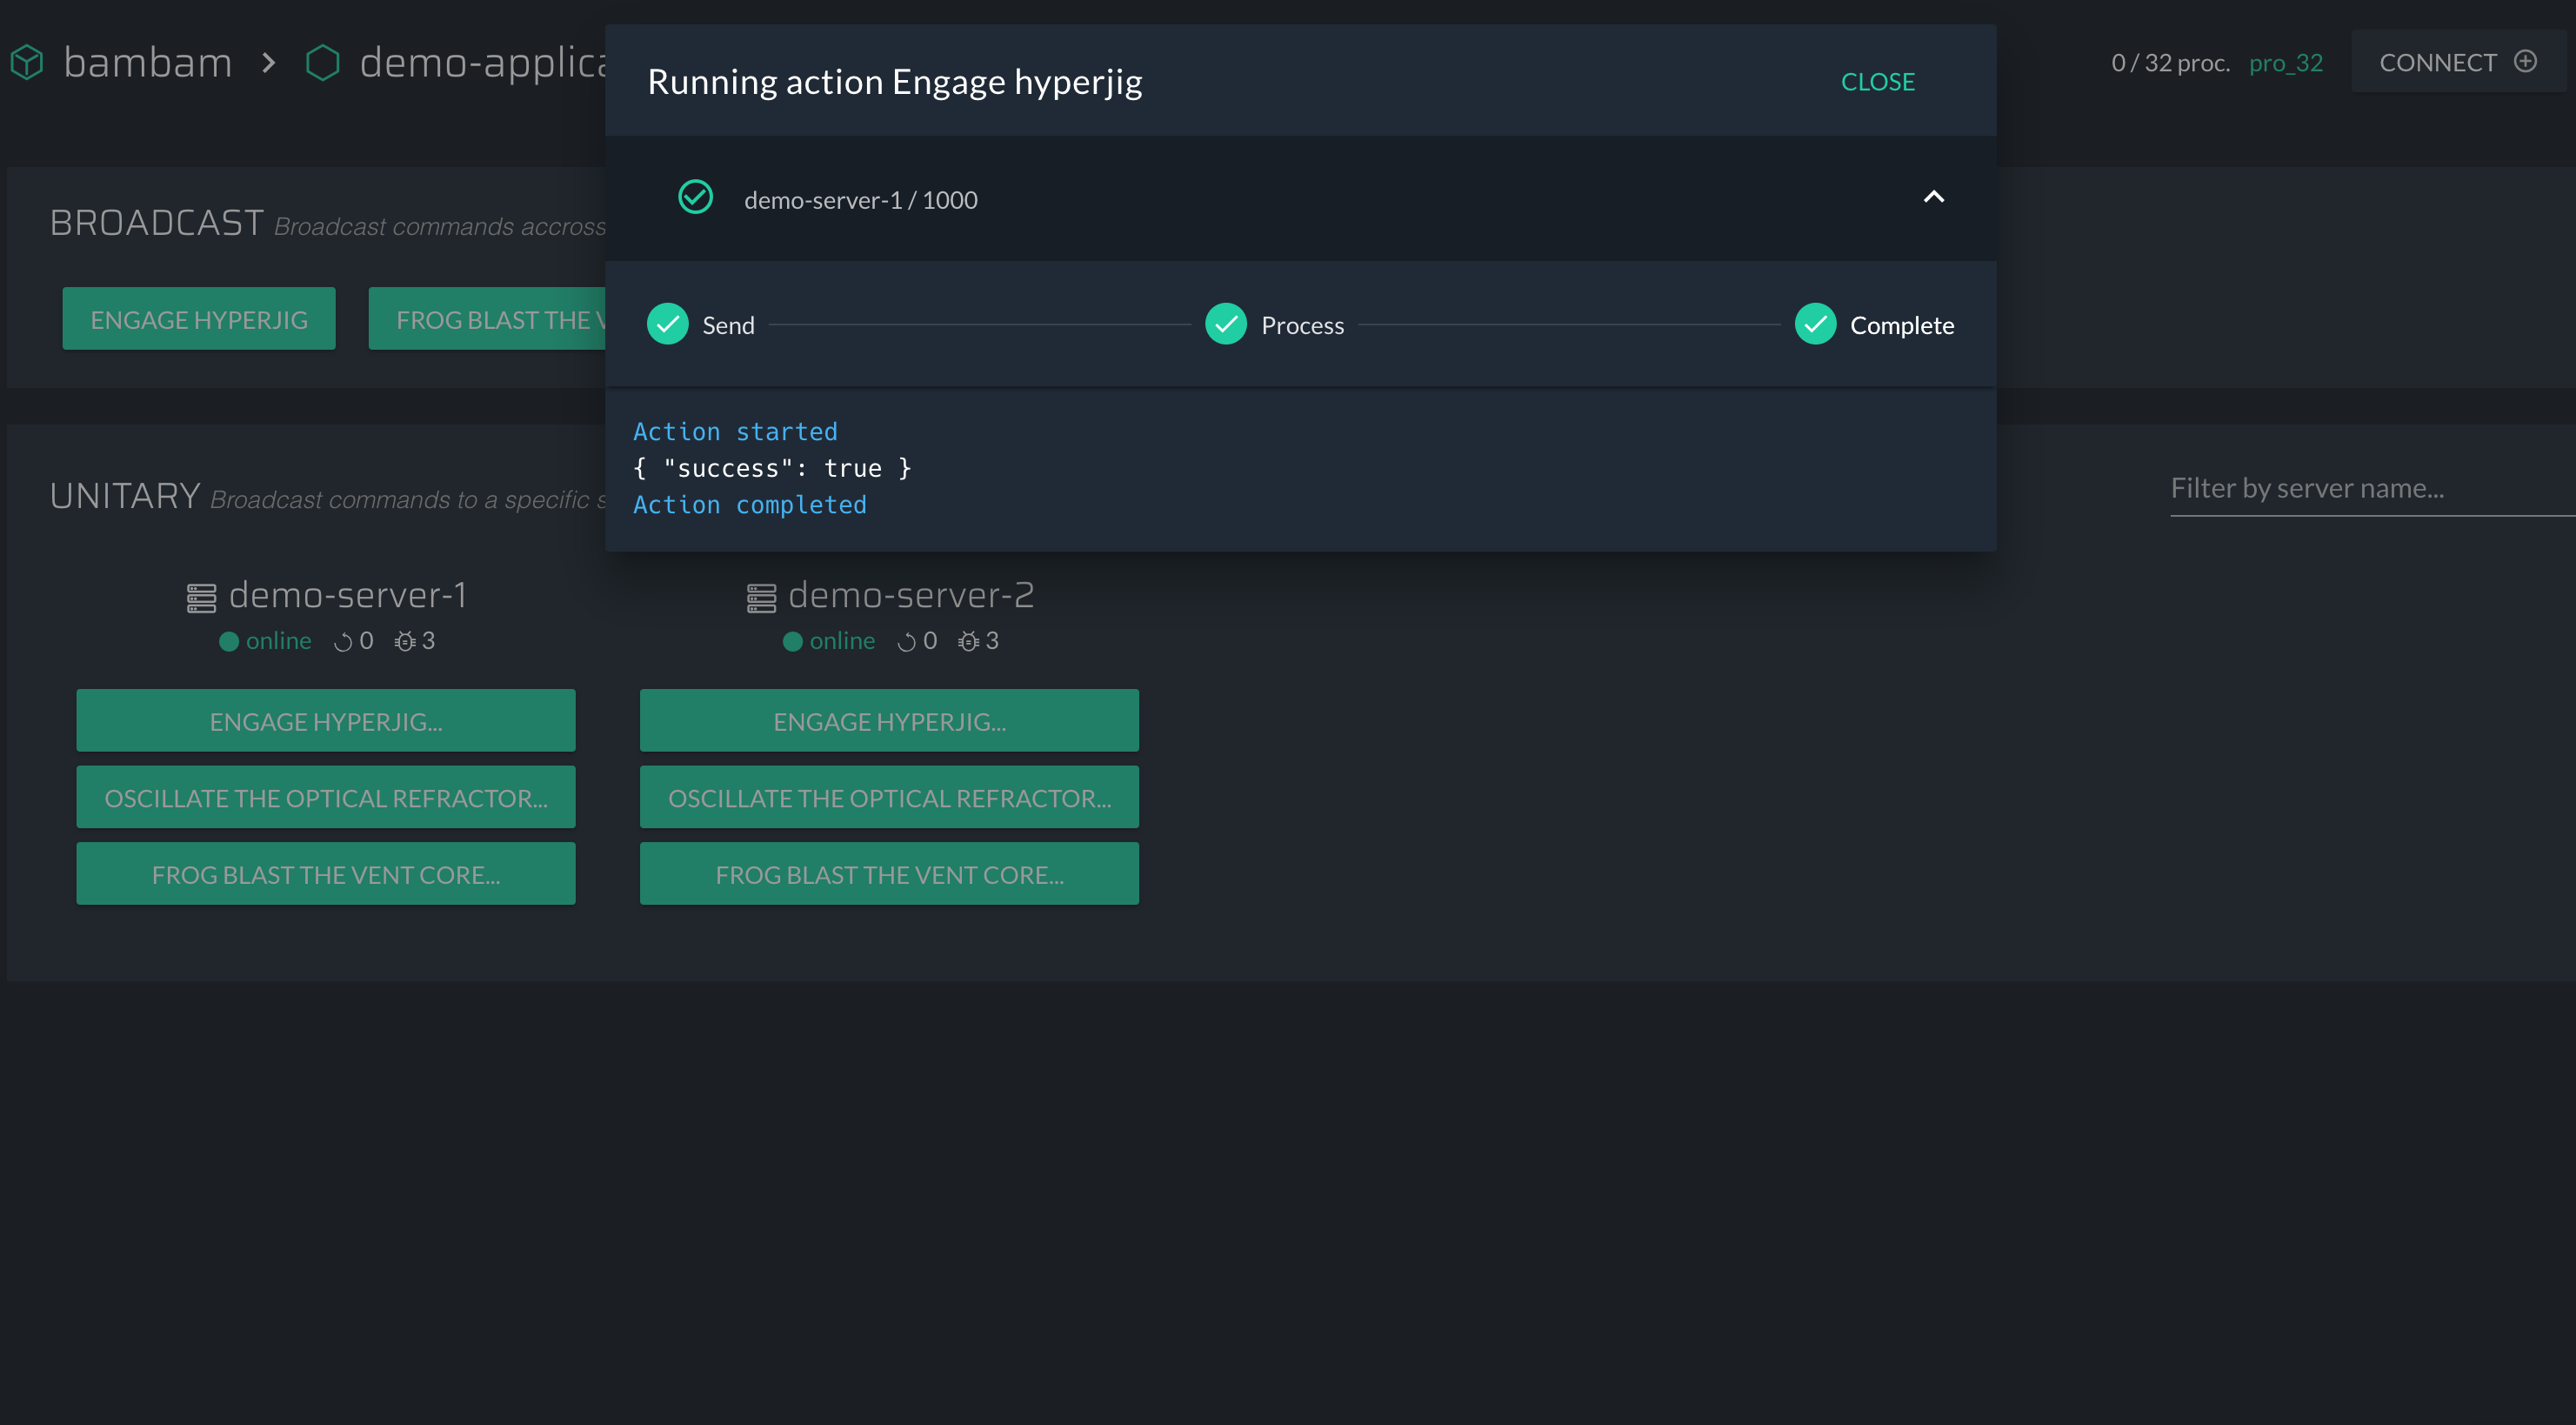Screen dimensions: 2576x1425
Task: Click demo-server-1 restart count icon
Action: point(343,642)
